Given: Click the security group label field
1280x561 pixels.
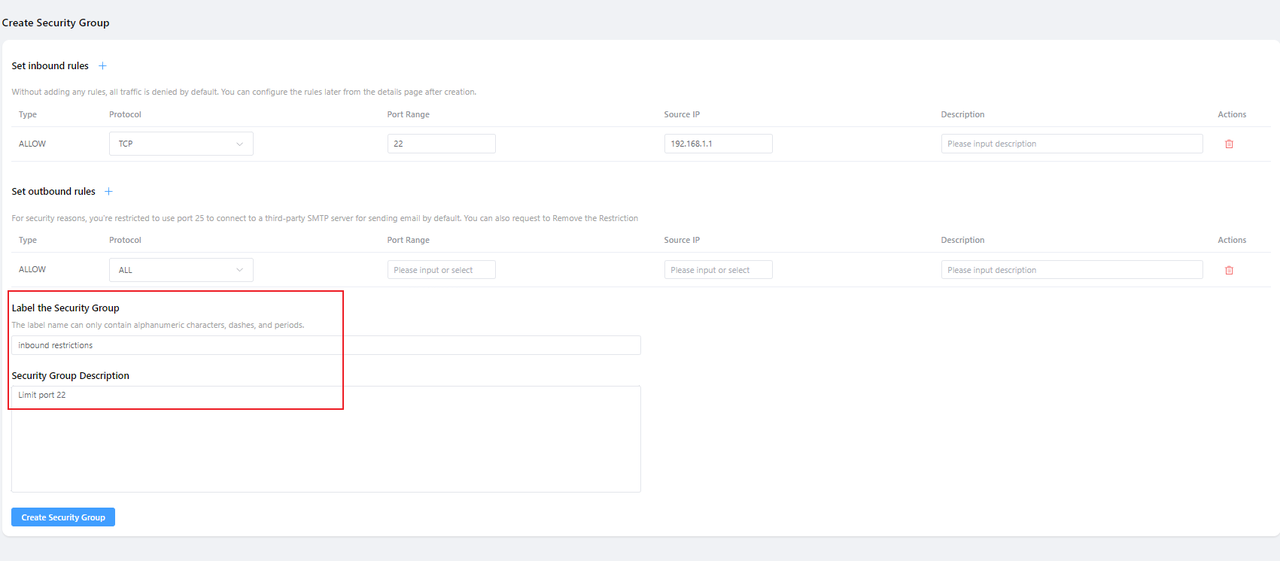Looking at the screenshot, I should click(326, 345).
